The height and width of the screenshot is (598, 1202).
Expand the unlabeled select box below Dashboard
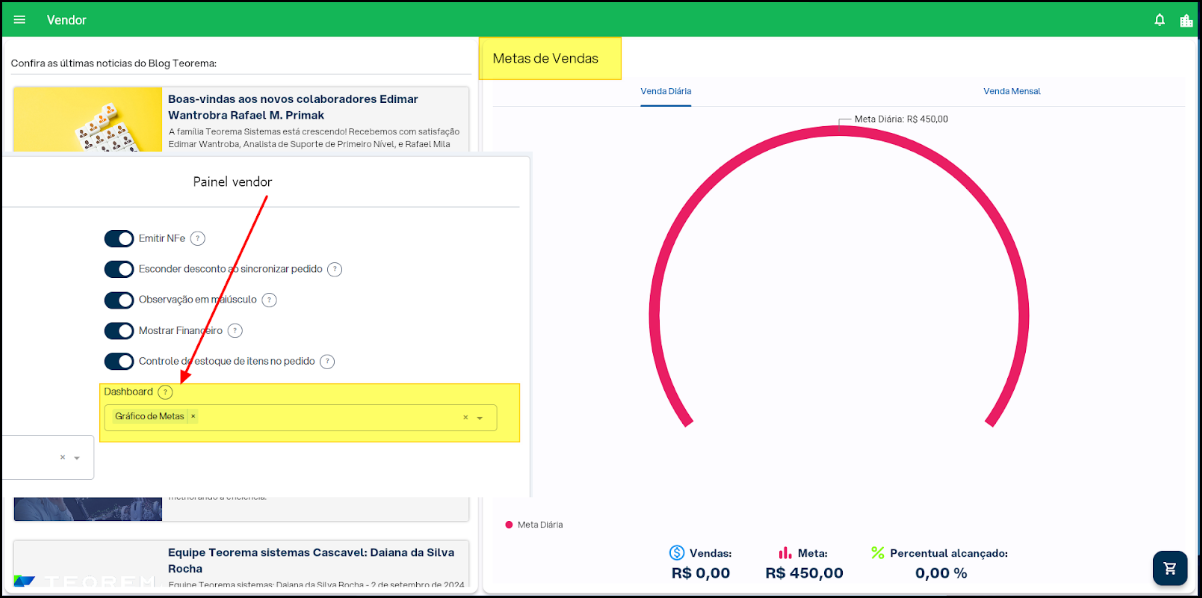point(77,457)
